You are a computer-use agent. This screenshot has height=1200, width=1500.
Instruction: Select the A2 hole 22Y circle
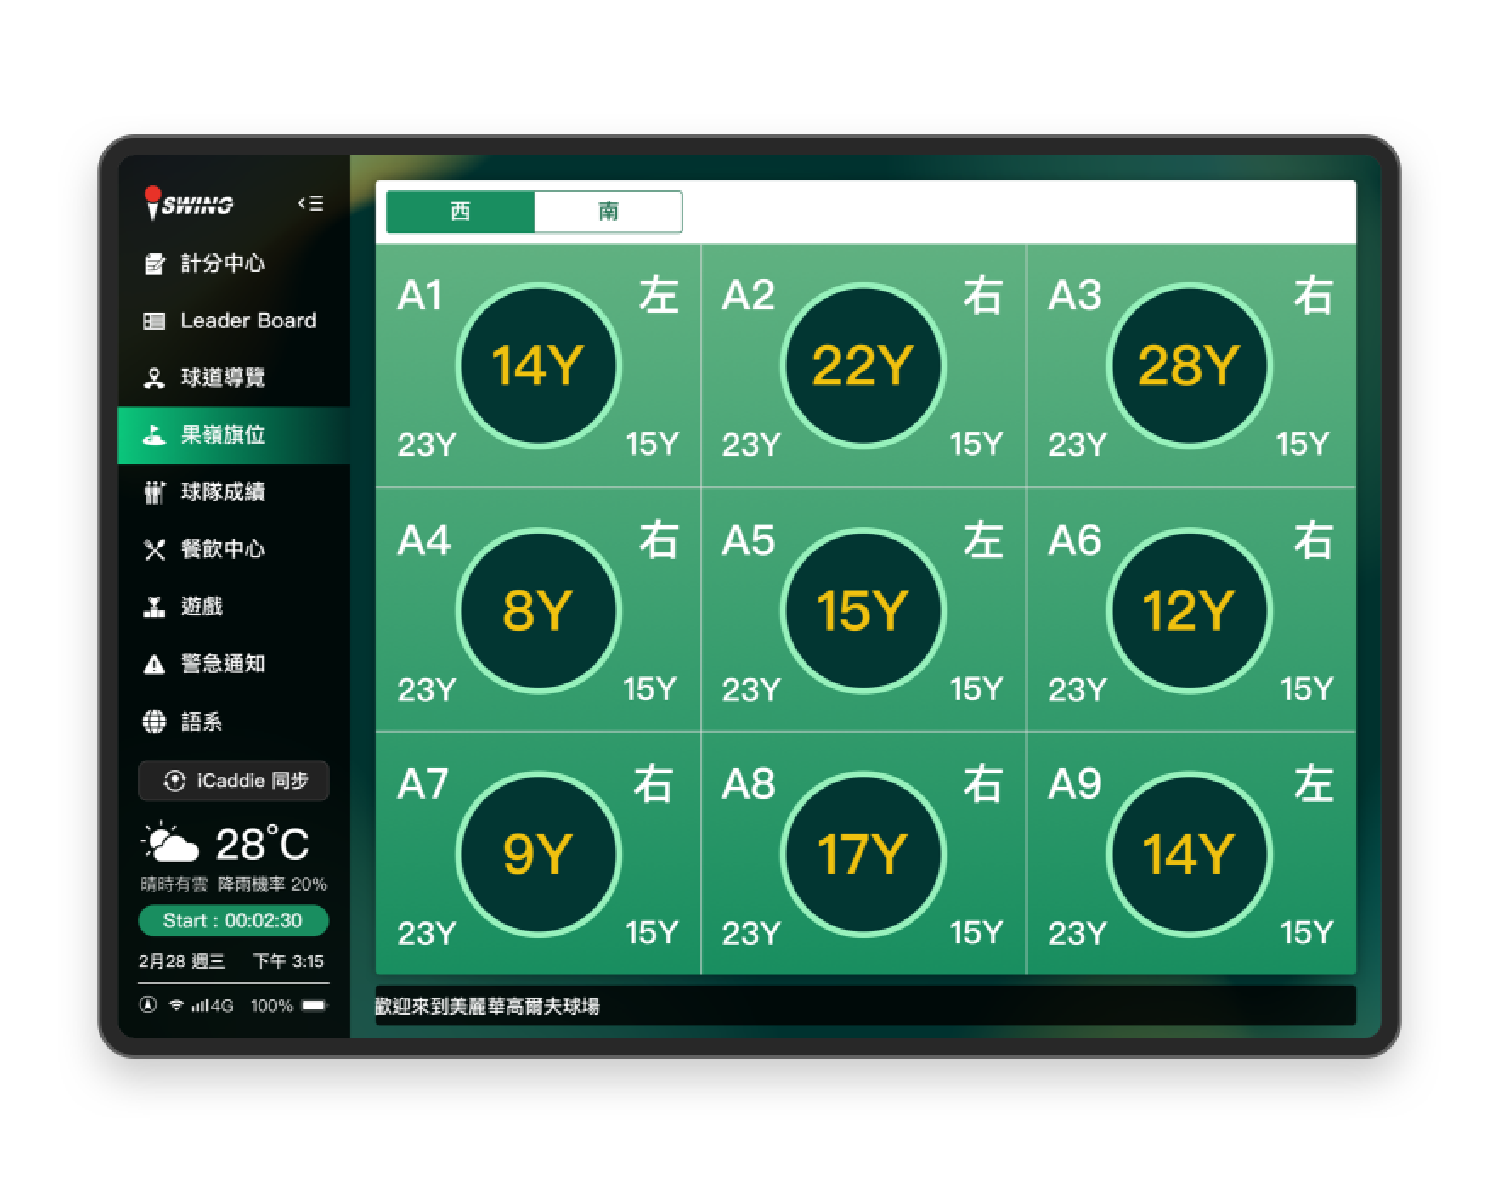[863, 365]
